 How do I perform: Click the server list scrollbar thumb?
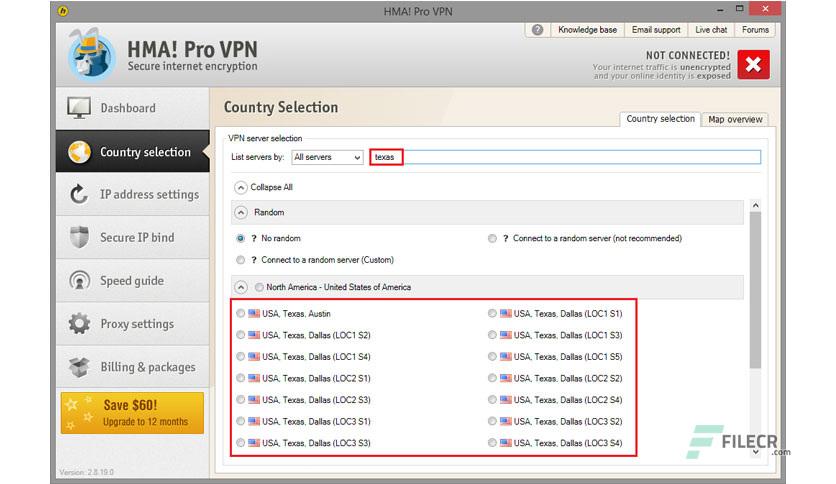[x=755, y=289]
